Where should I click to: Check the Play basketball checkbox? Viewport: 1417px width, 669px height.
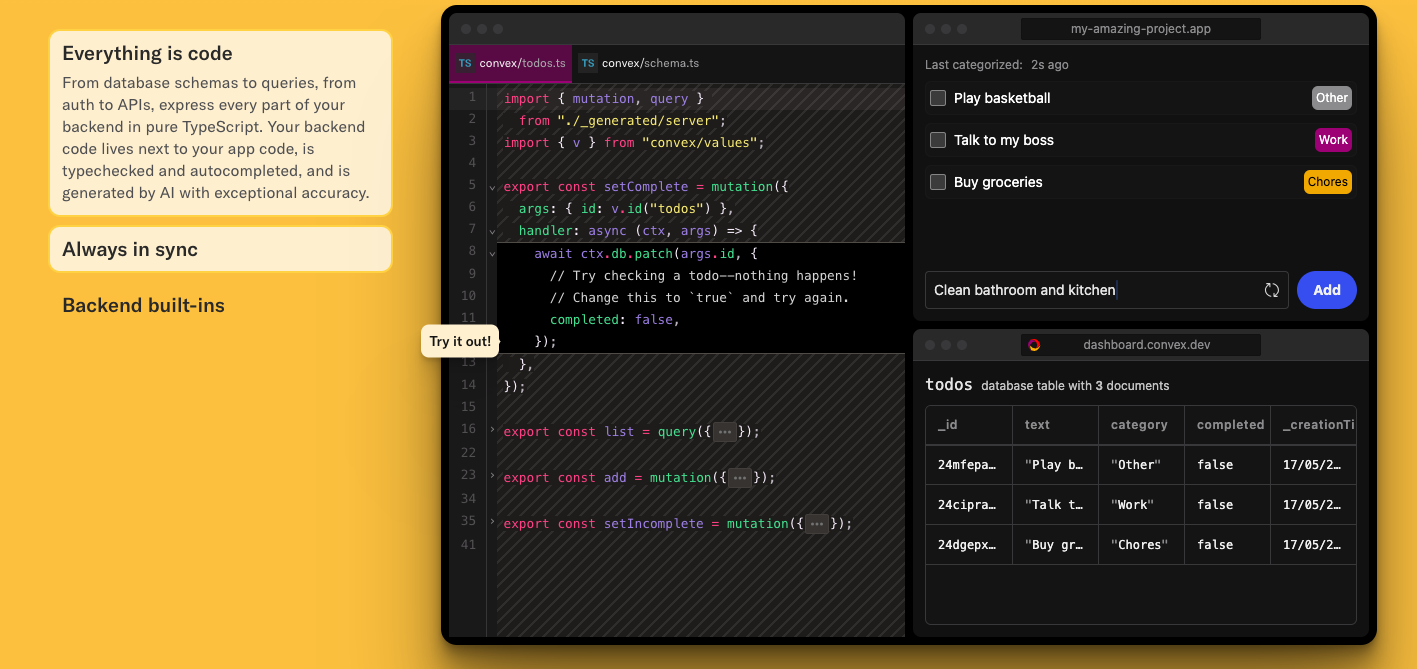pos(937,98)
